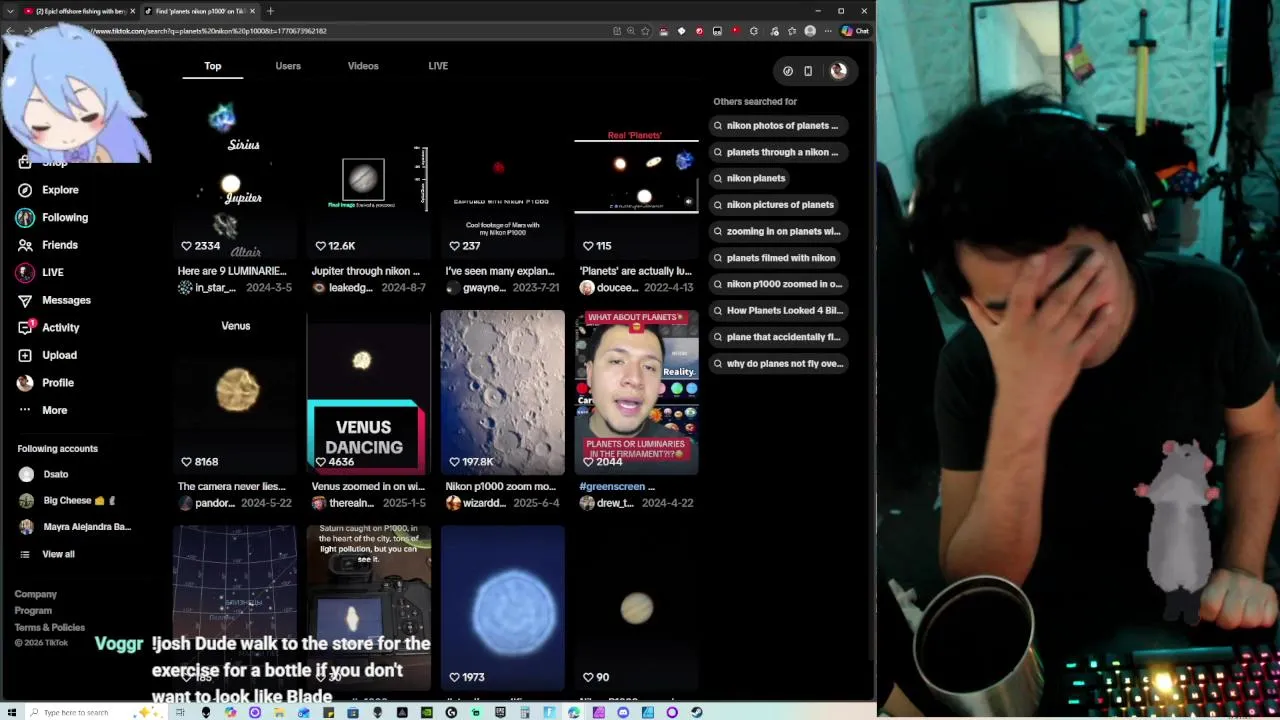Search the 'nikon planets' suggestion
This screenshot has height=720, width=1280.
coord(751,178)
